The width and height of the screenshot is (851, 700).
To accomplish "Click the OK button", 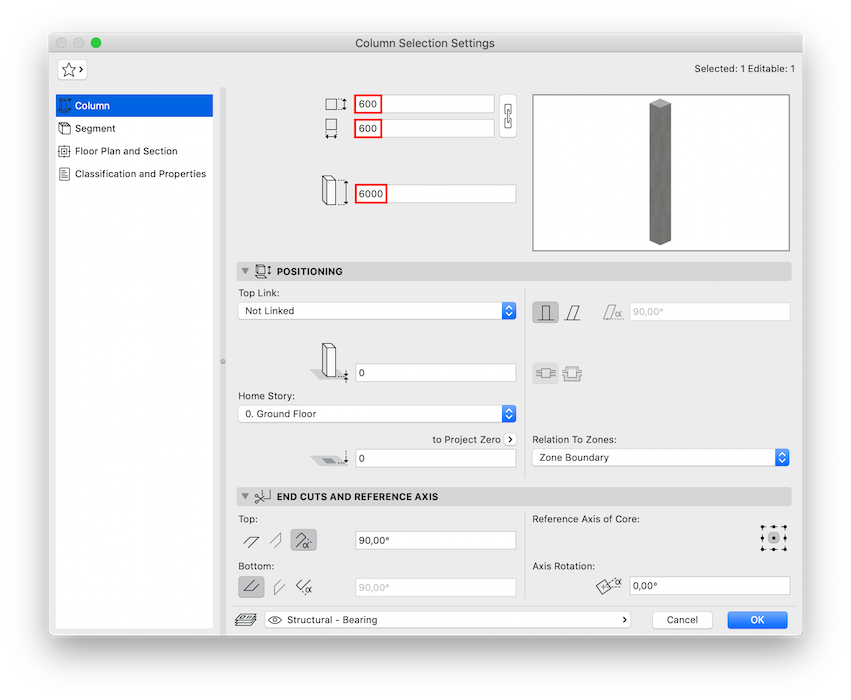I will (757, 620).
